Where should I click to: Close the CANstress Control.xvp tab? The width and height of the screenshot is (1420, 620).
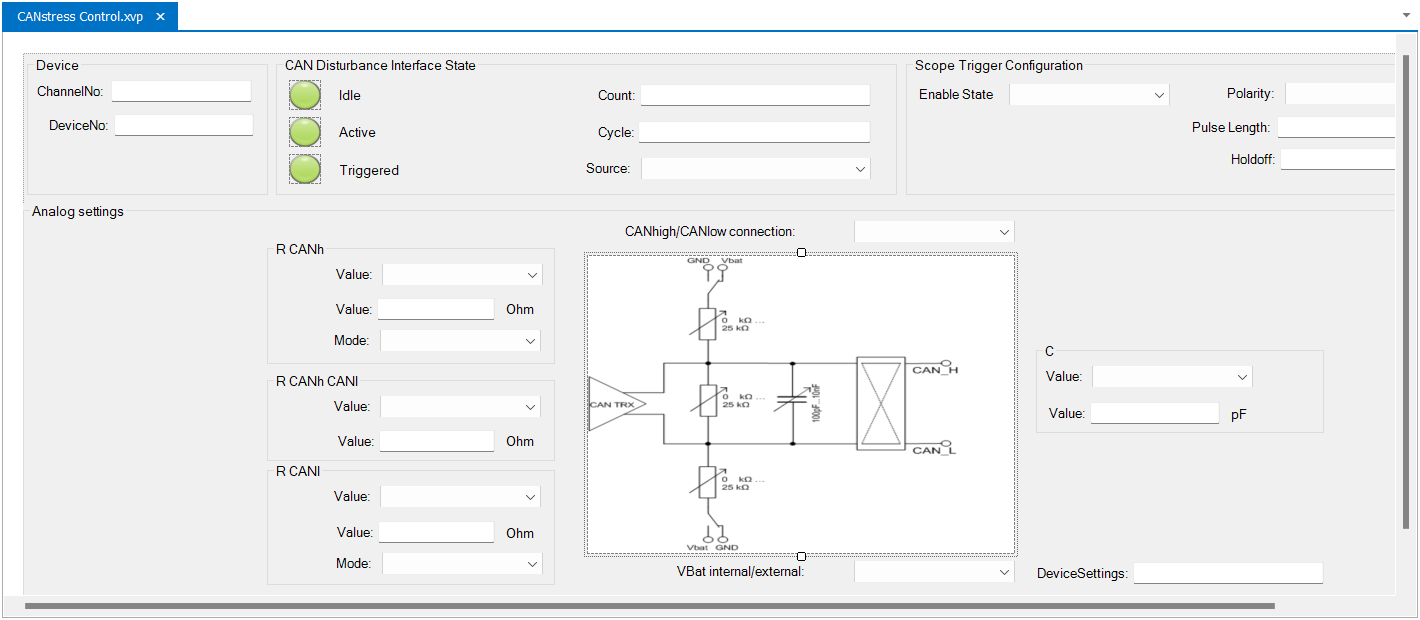pyautogui.click(x=160, y=17)
